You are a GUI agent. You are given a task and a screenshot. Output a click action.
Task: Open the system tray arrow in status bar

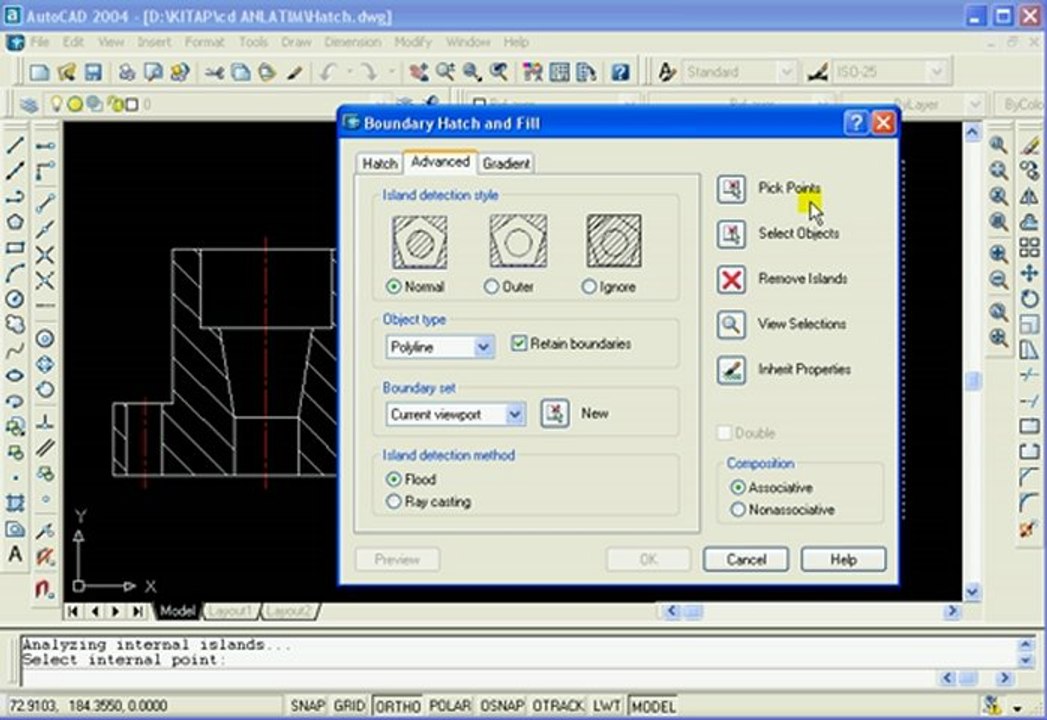coord(1018,707)
